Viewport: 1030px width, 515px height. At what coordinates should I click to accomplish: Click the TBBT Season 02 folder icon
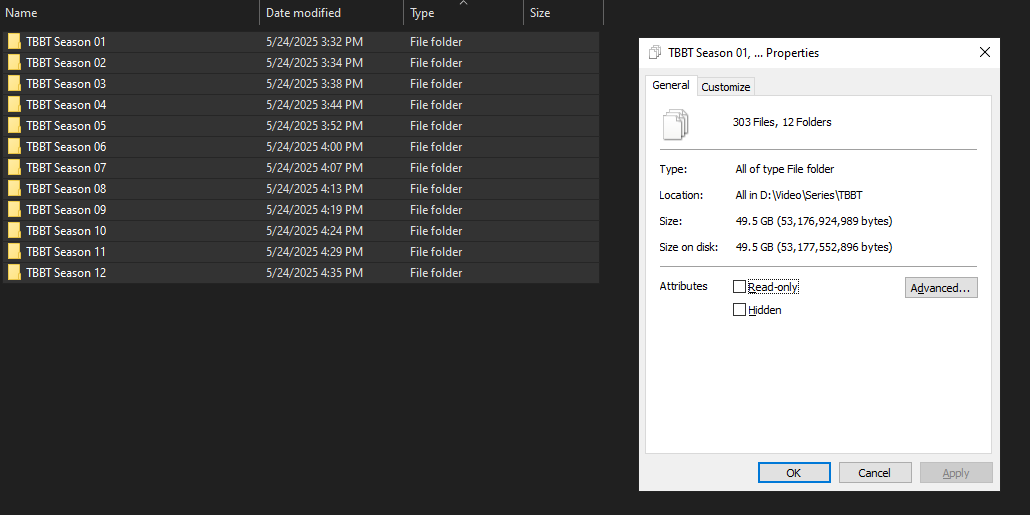(14, 63)
